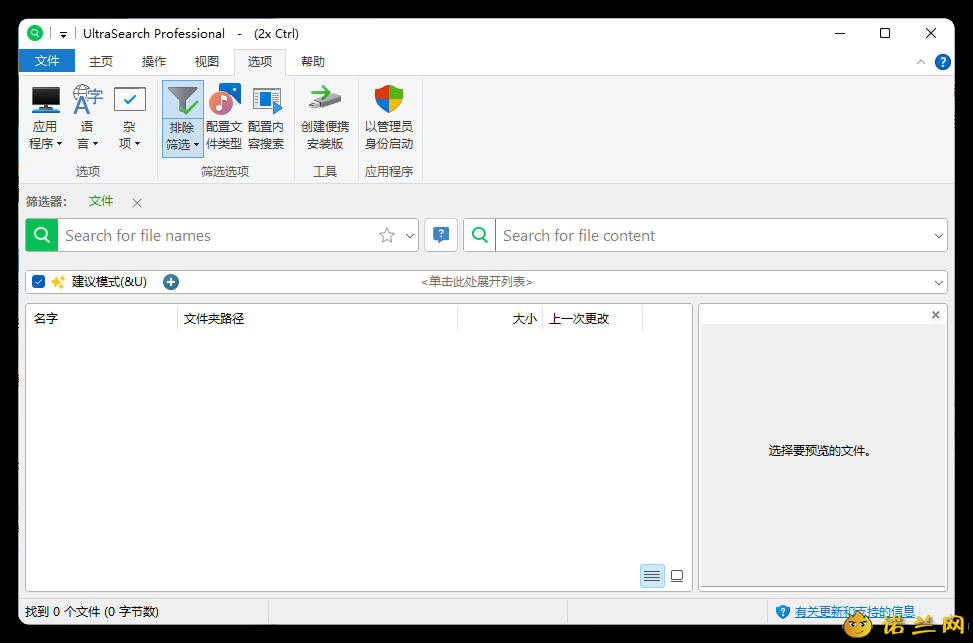Image resolution: width=973 pixels, height=643 pixels.
Task: Remove the 文件 filter with X
Action: [137, 202]
